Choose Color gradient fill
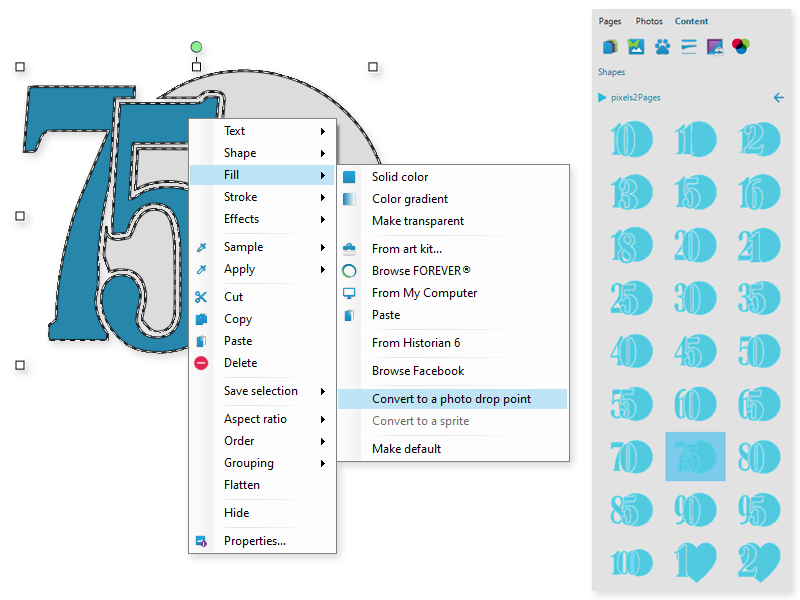 (x=453, y=199)
